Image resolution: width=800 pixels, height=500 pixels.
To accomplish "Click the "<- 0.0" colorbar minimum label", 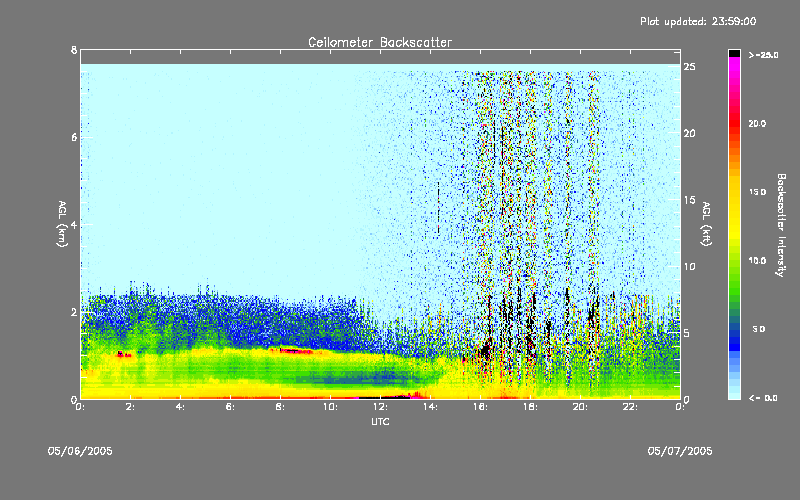I will pyautogui.click(x=763, y=397).
